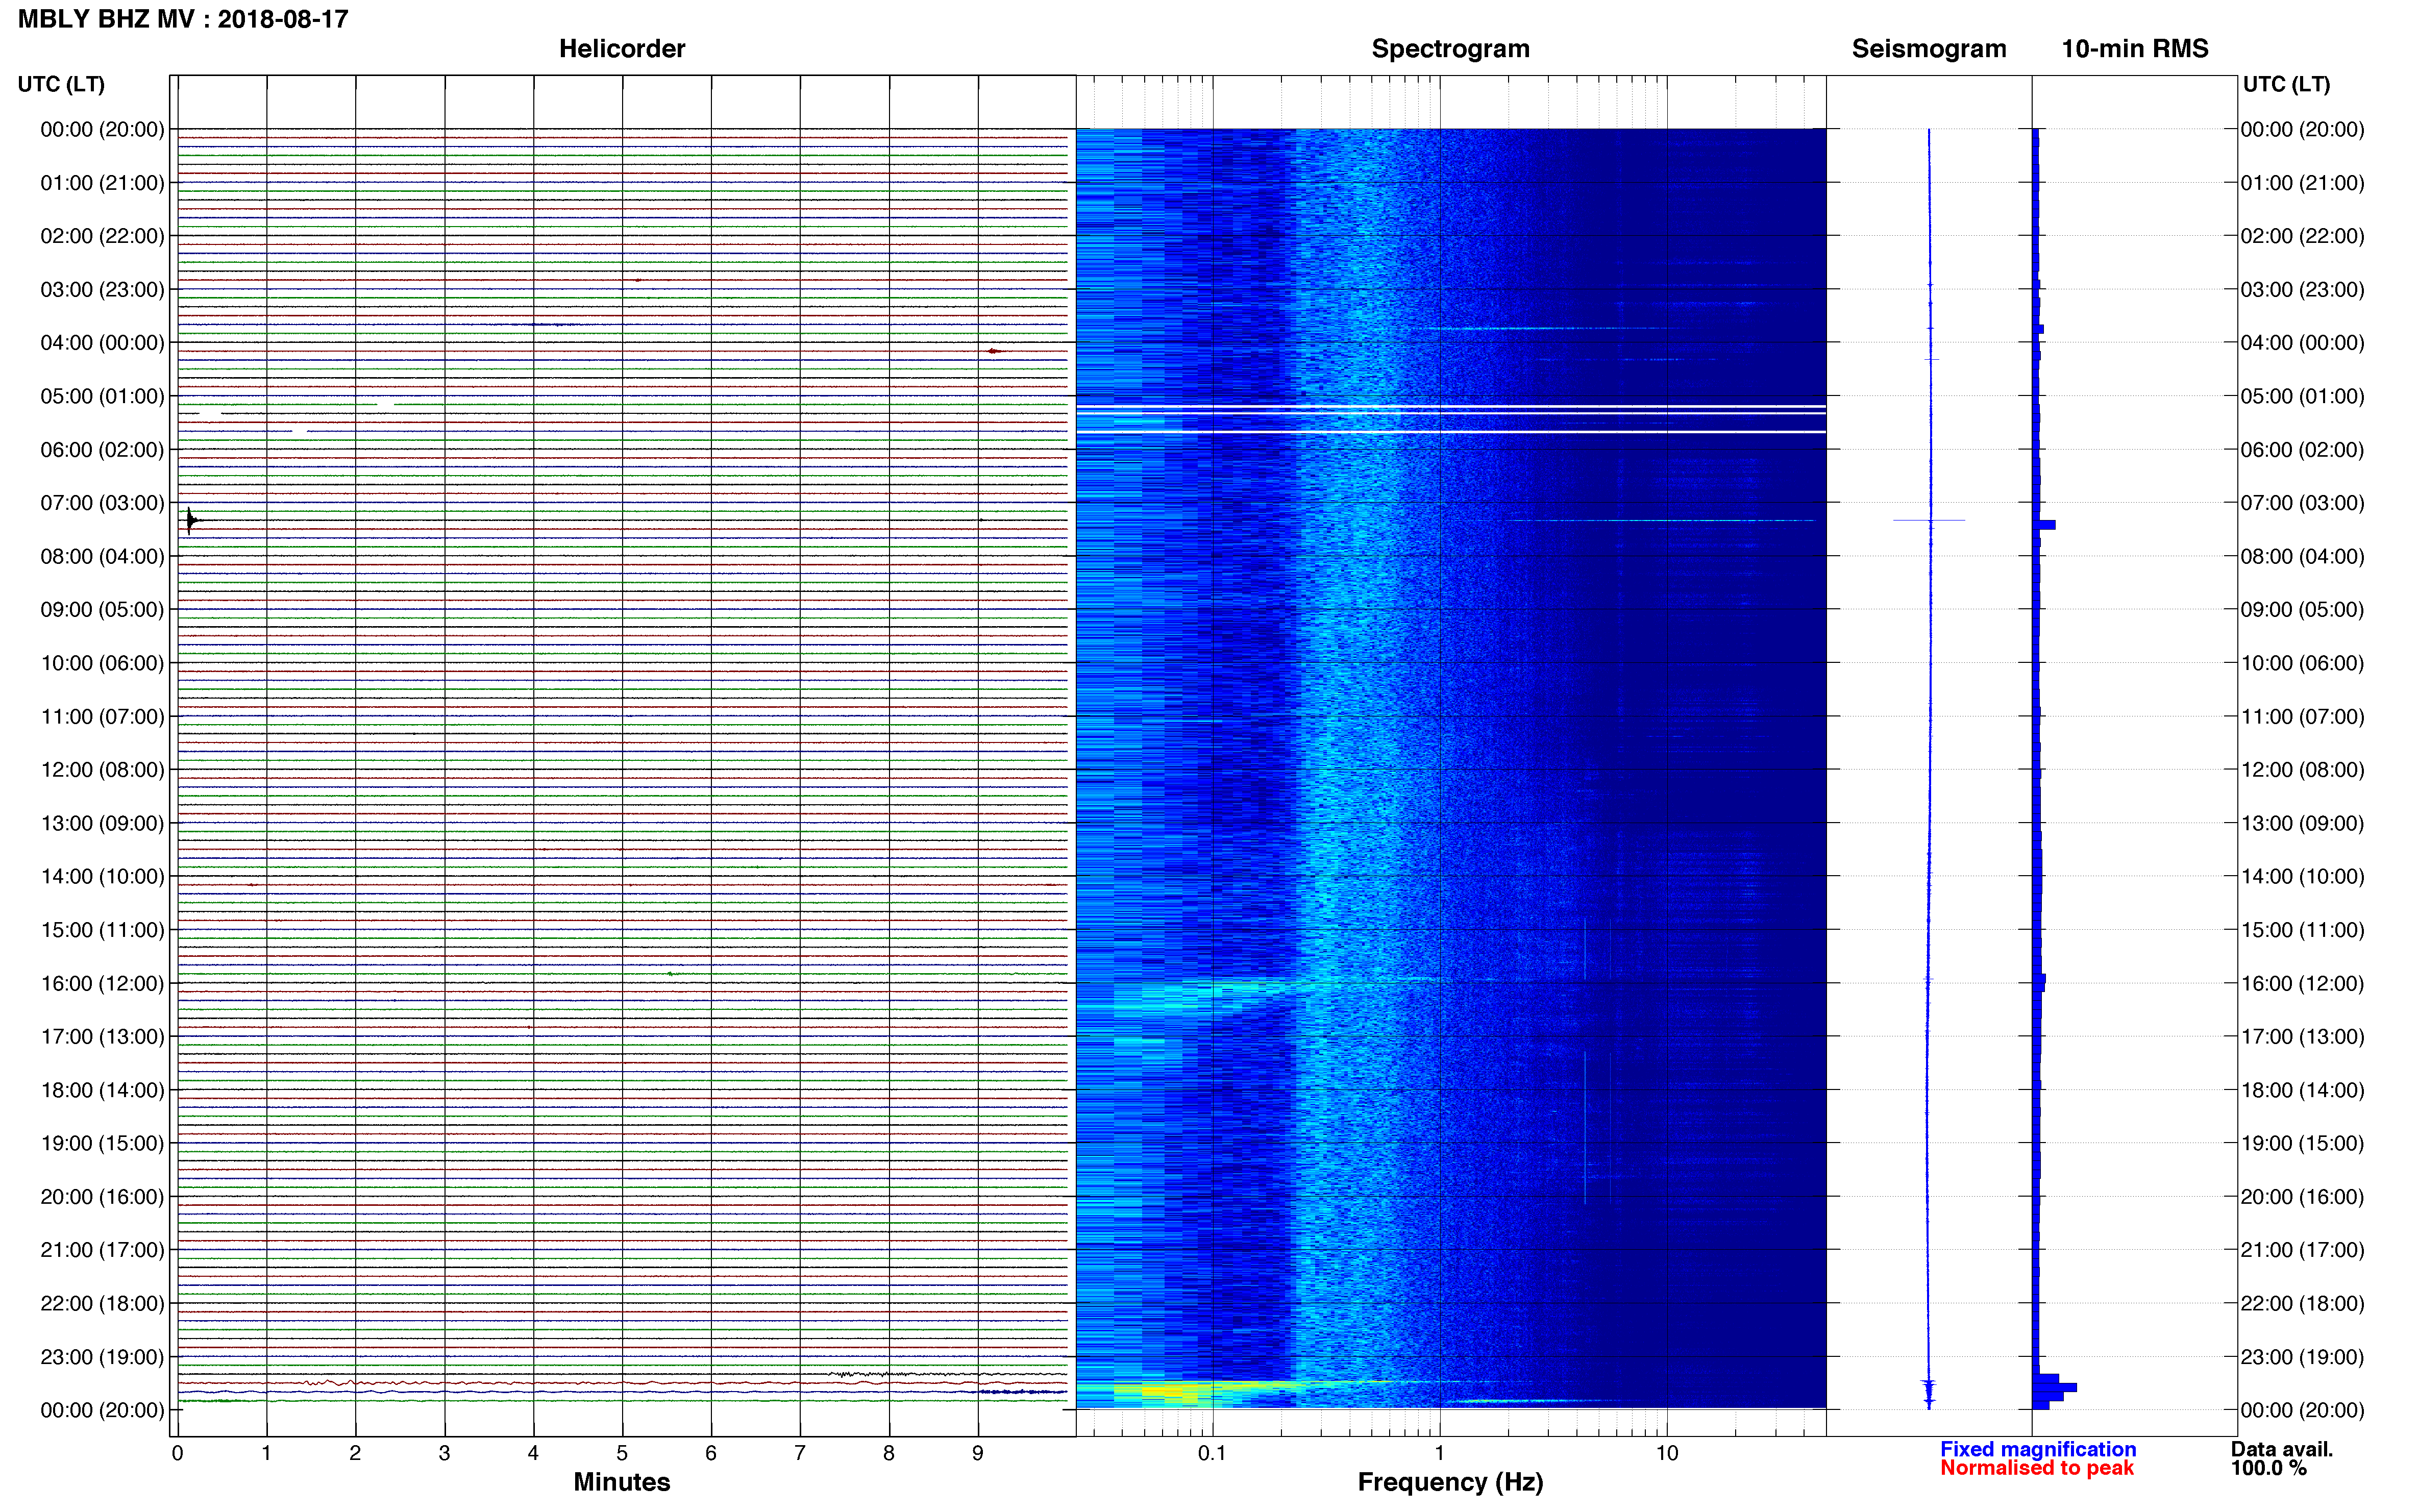Viewport: 2419px width, 1512px height.
Task: Click left time label 16:00 (12:00)
Action: tap(102, 983)
